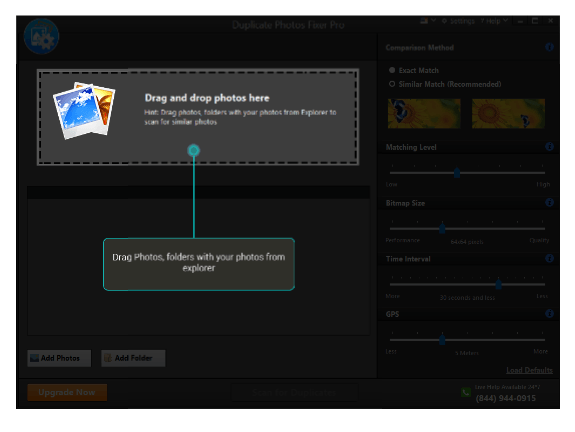The height and width of the screenshot is (432, 575).
Task: Click the sunflower sample with butterfly at bottom right
Action: click(x=508, y=113)
